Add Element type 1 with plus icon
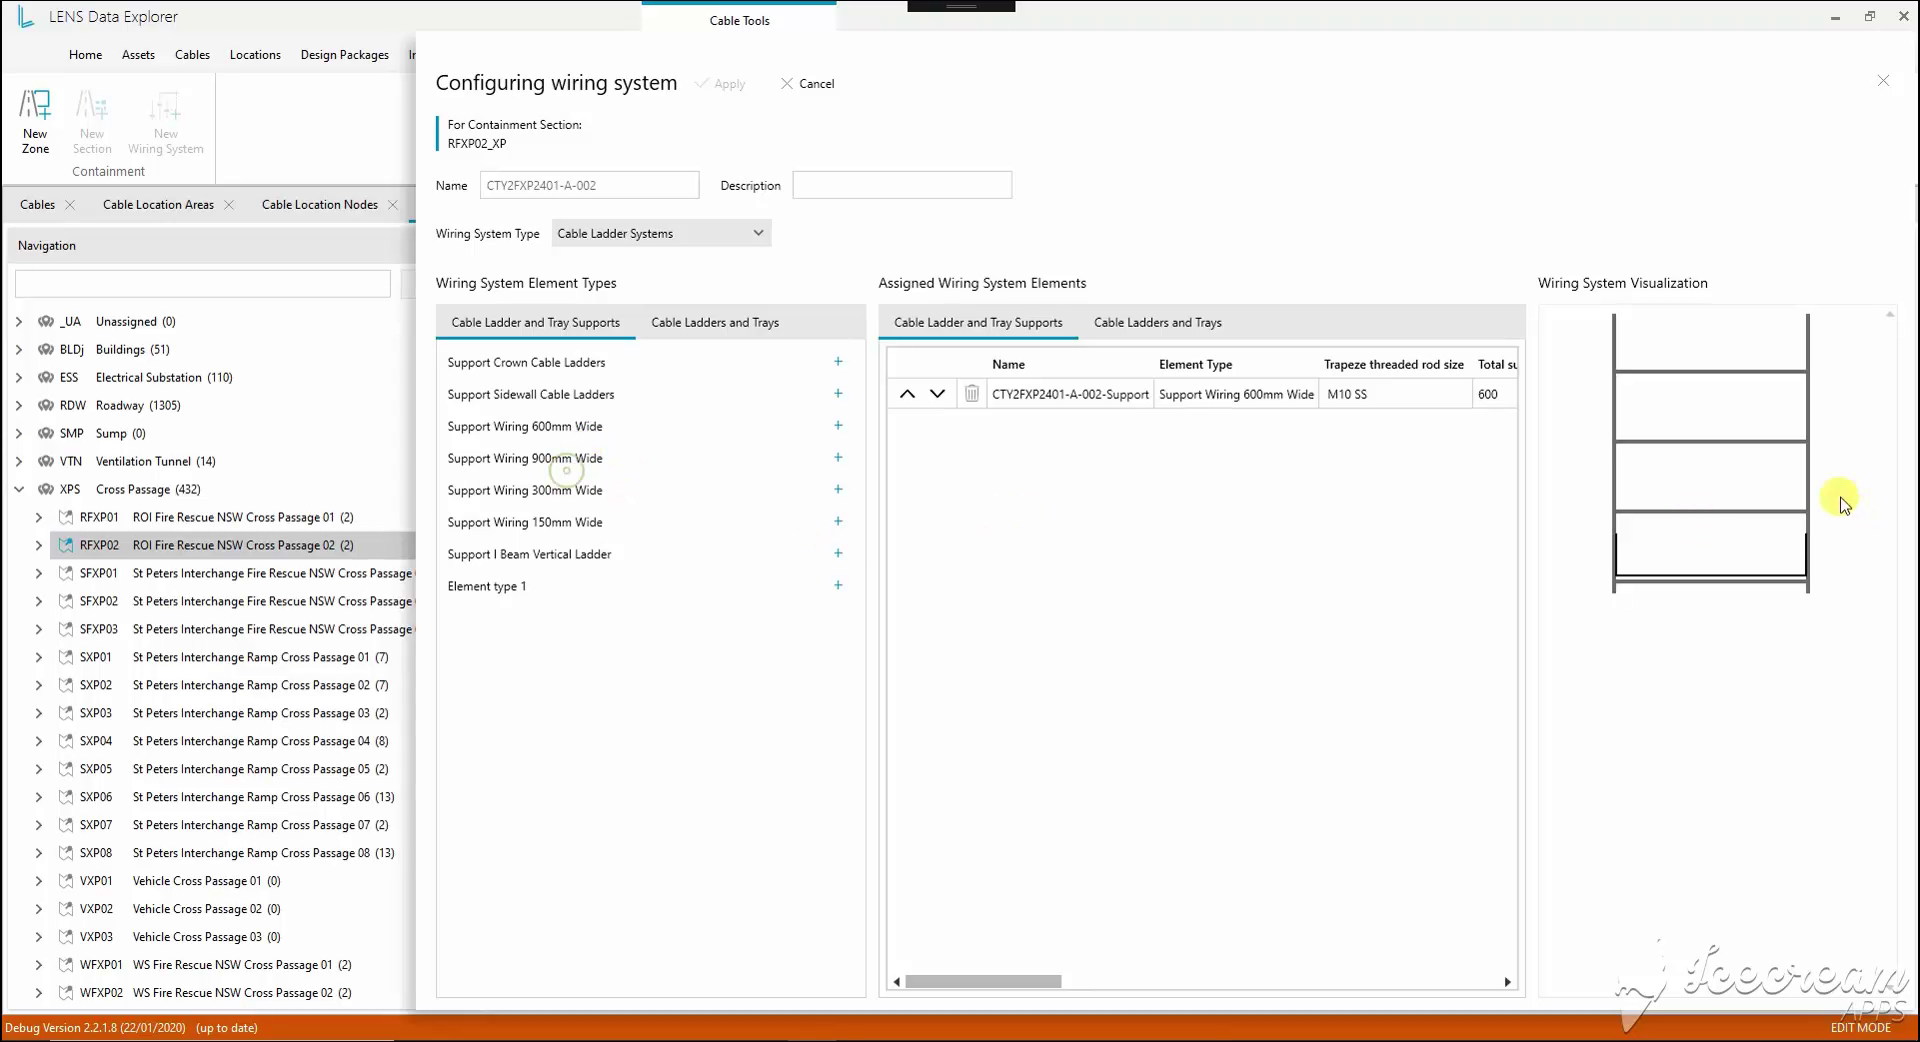The height and width of the screenshot is (1042, 1920). point(838,586)
